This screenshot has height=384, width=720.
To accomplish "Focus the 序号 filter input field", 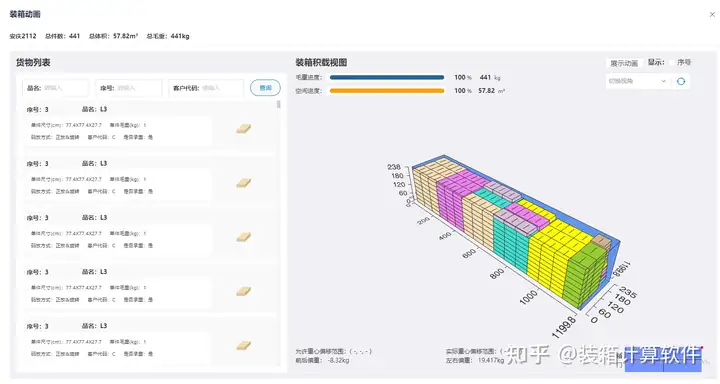I will click(129, 88).
